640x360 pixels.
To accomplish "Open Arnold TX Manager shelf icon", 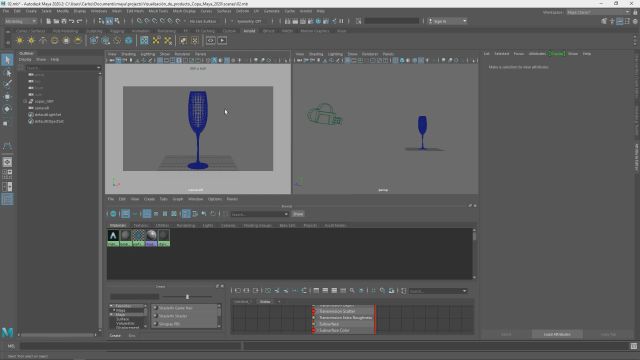I will [x=144, y=40].
